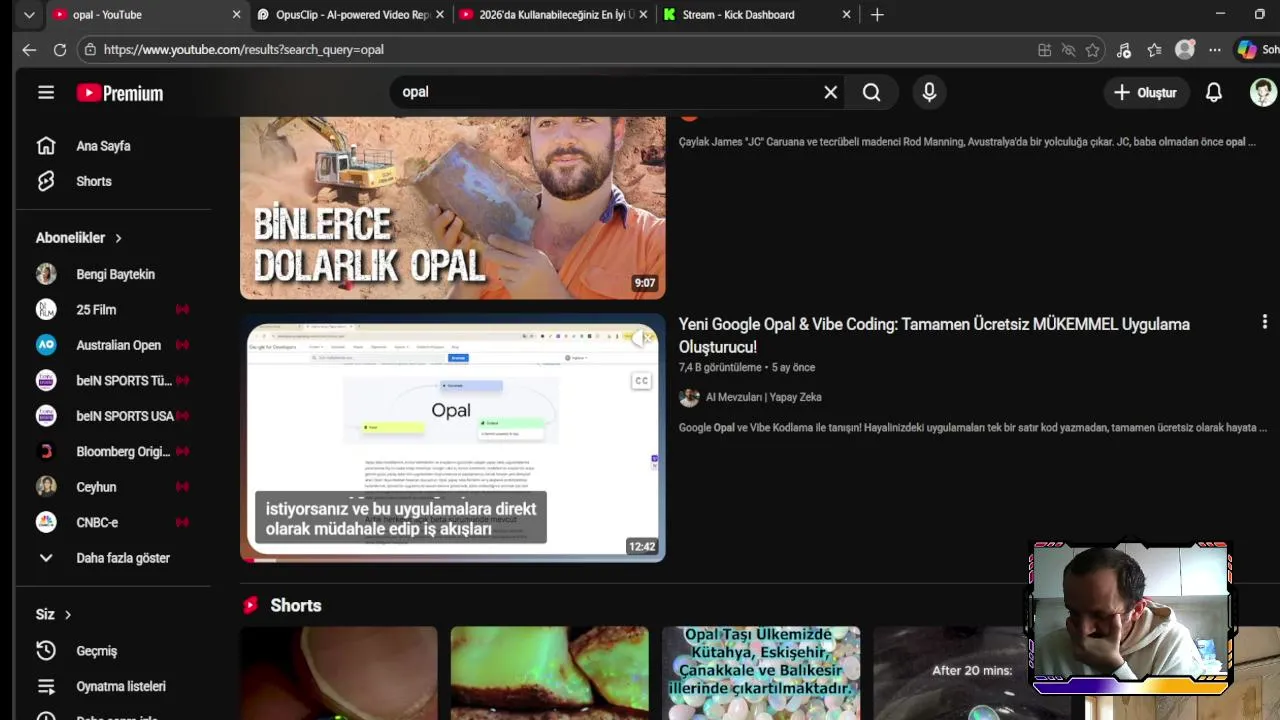Start voice search with the microphone
This screenshot has height=720, width=1280.
click(929, 92)
